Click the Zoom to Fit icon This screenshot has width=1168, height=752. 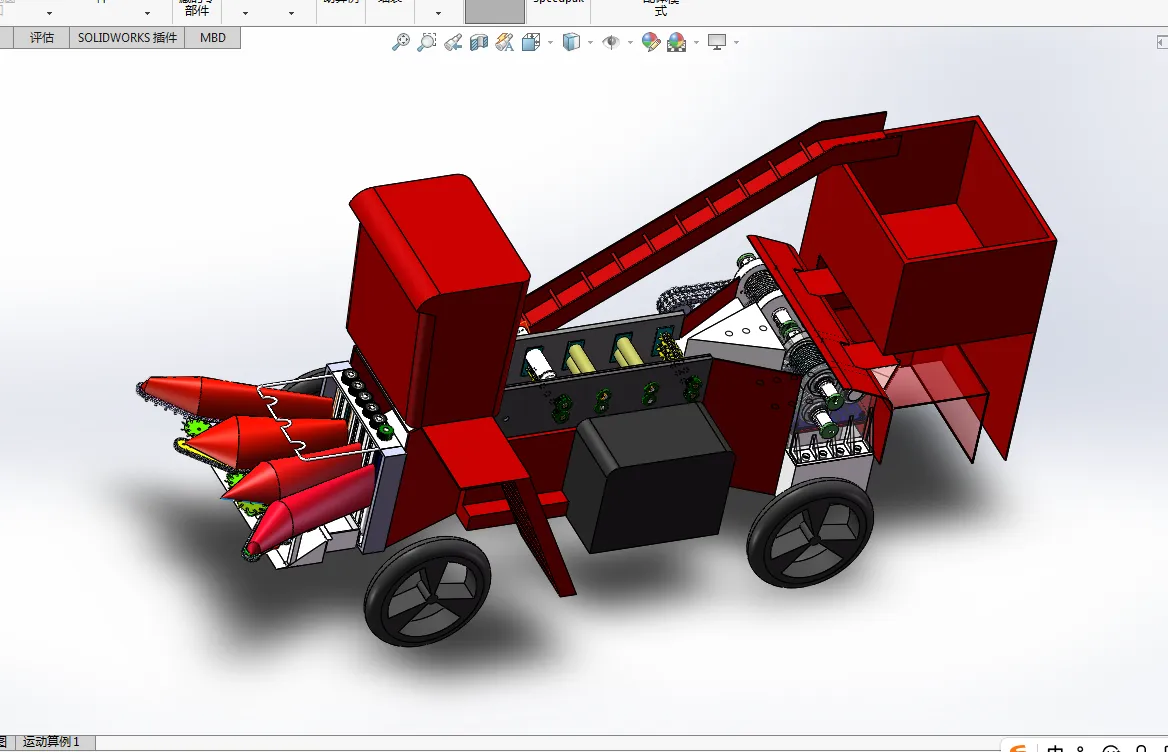pyautogui.click(x=401, y=42)
